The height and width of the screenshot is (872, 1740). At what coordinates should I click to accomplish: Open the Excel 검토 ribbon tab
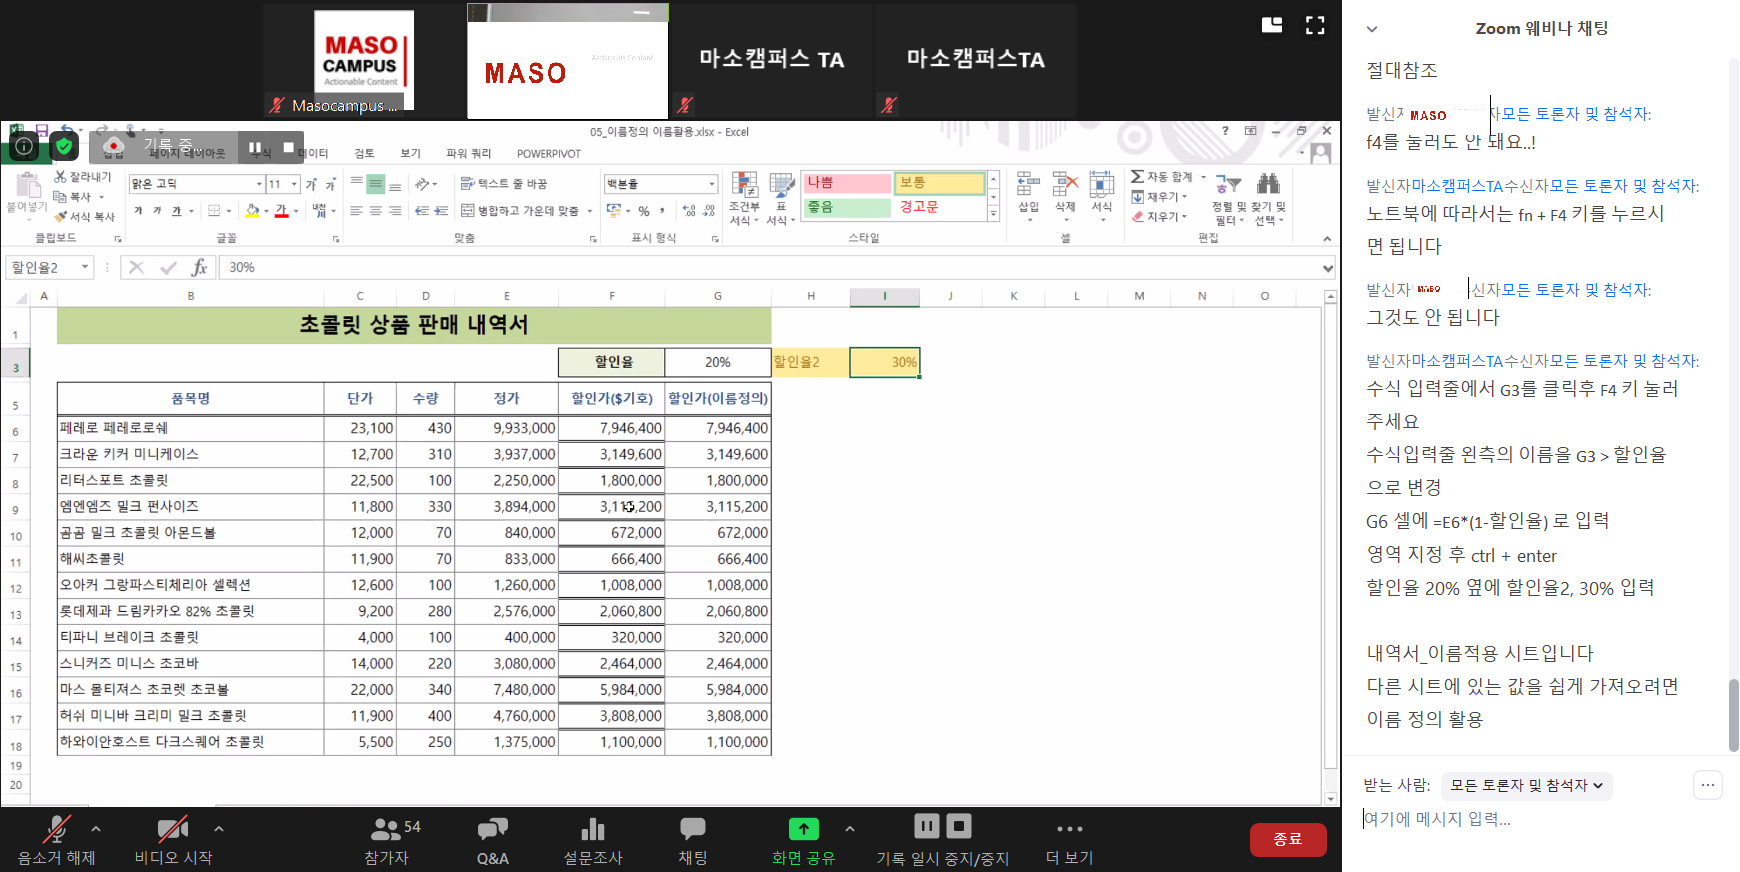click(364, 154)
